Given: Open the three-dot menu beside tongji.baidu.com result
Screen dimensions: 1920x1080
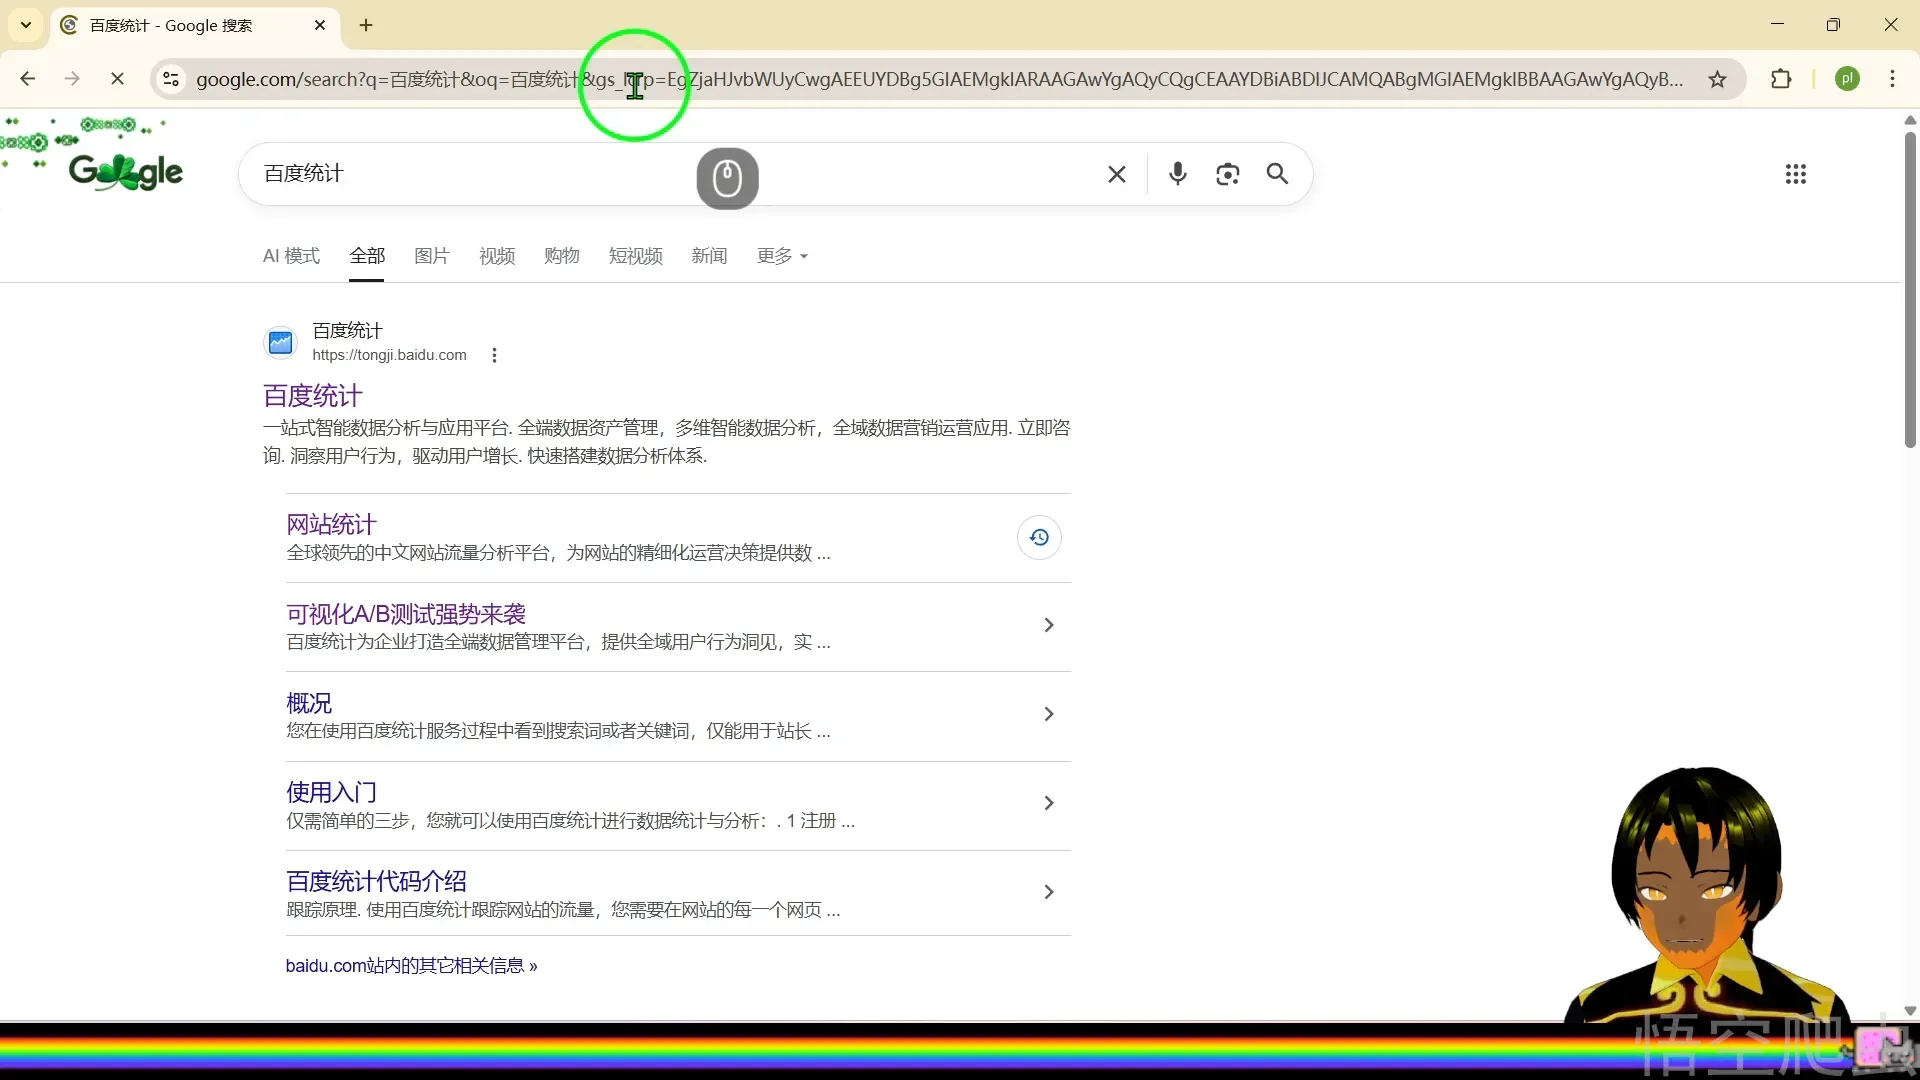Looking at the screenshot, I should point(492,354).
